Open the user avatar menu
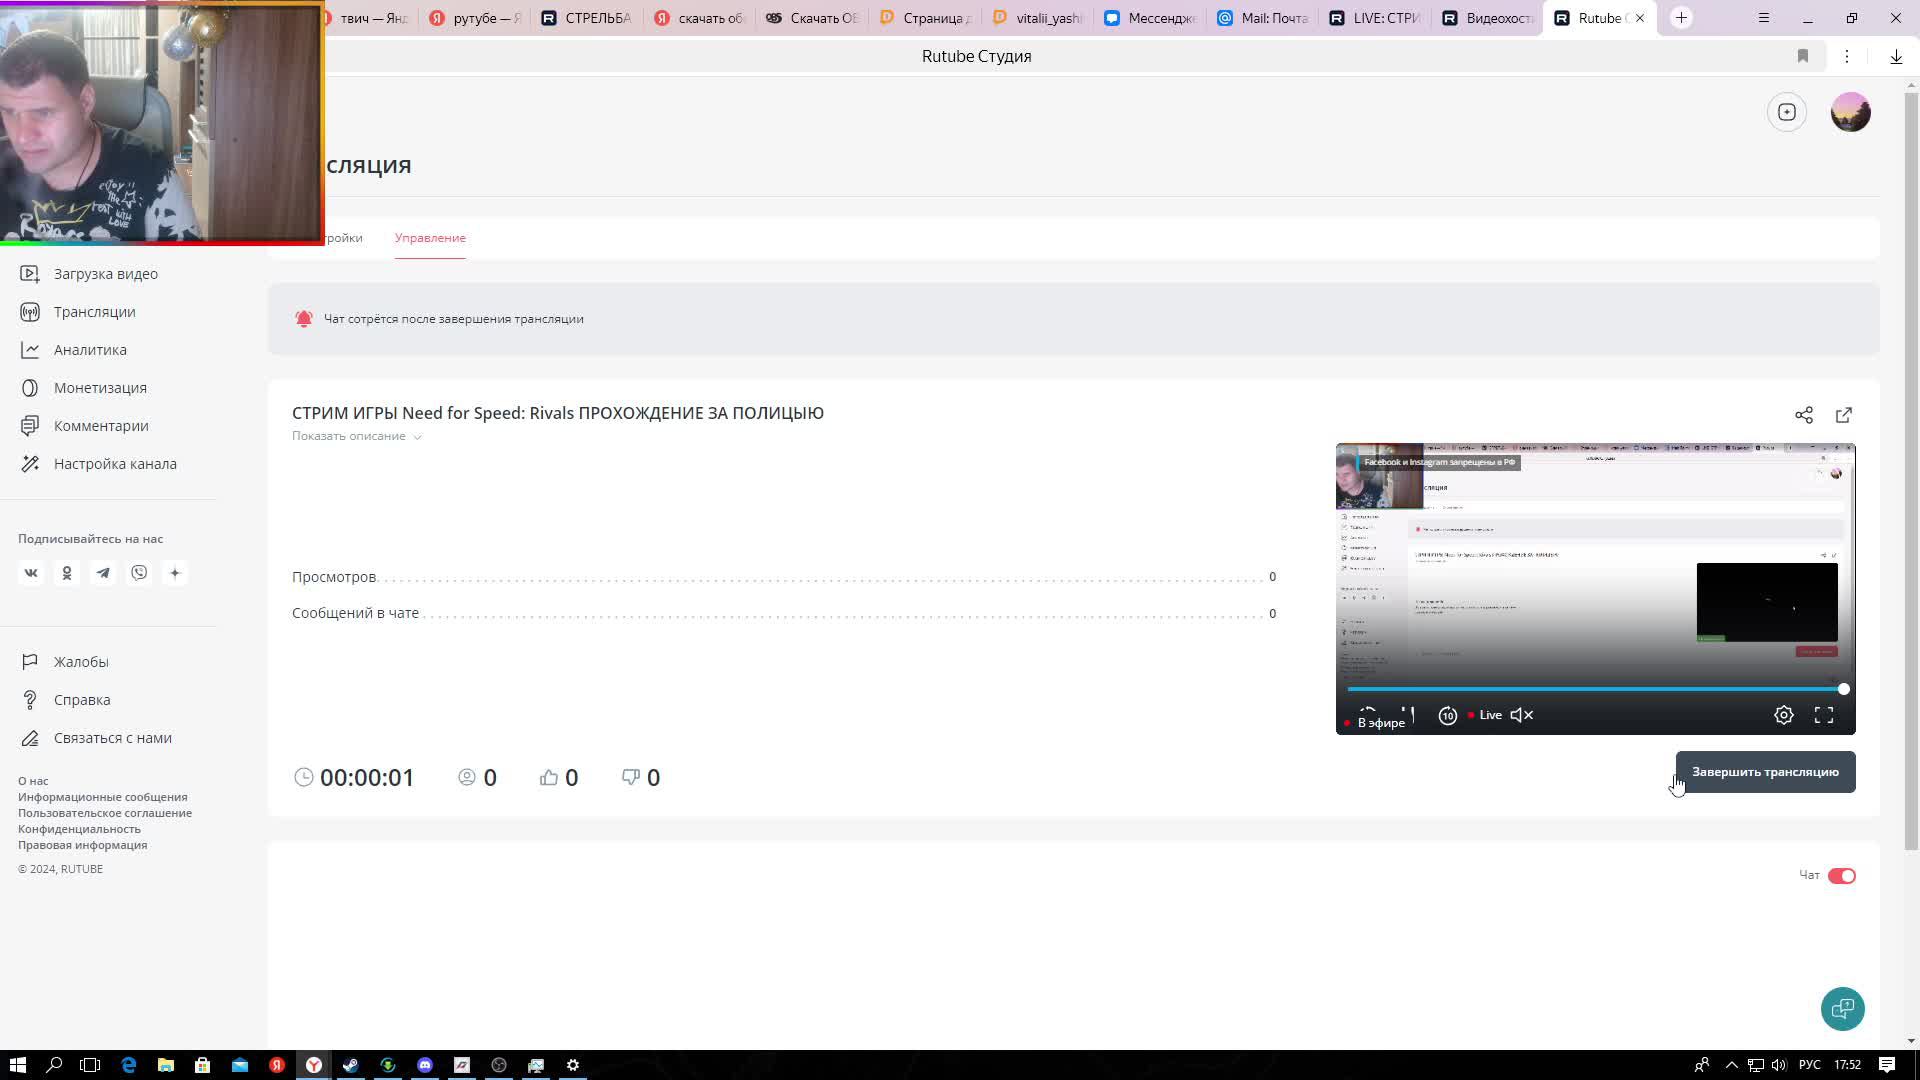Screen dimensions: 1920x1080 [1850, 112]
